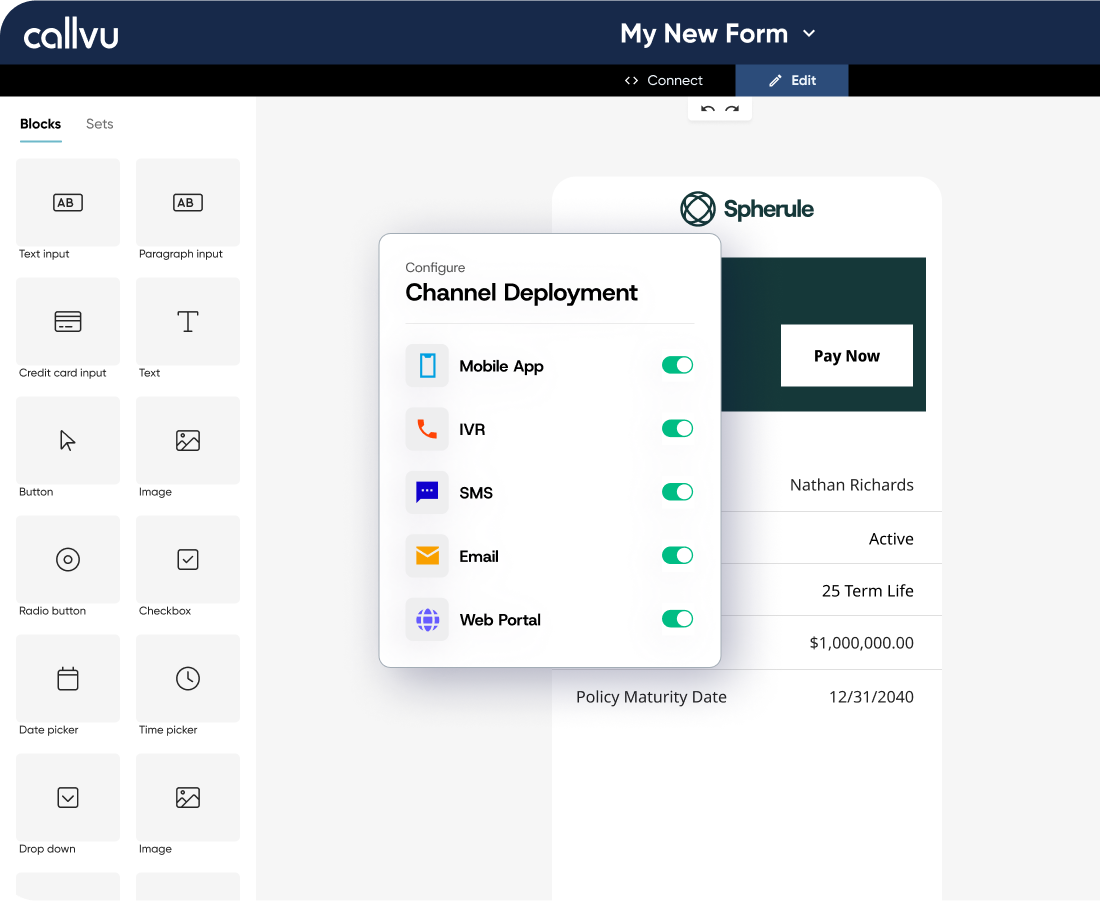Click the callvu logo
The image size is (1100, 901).
coord(71,35)
